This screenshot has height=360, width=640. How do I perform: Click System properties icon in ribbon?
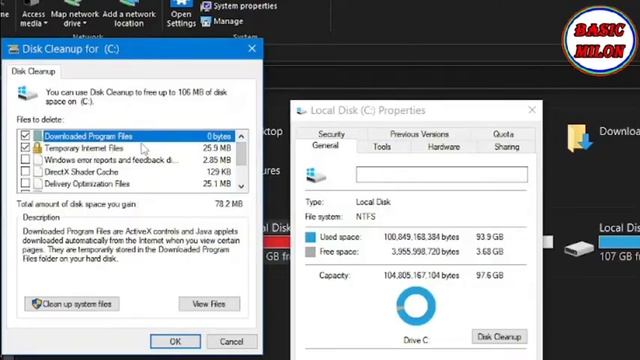206,6
